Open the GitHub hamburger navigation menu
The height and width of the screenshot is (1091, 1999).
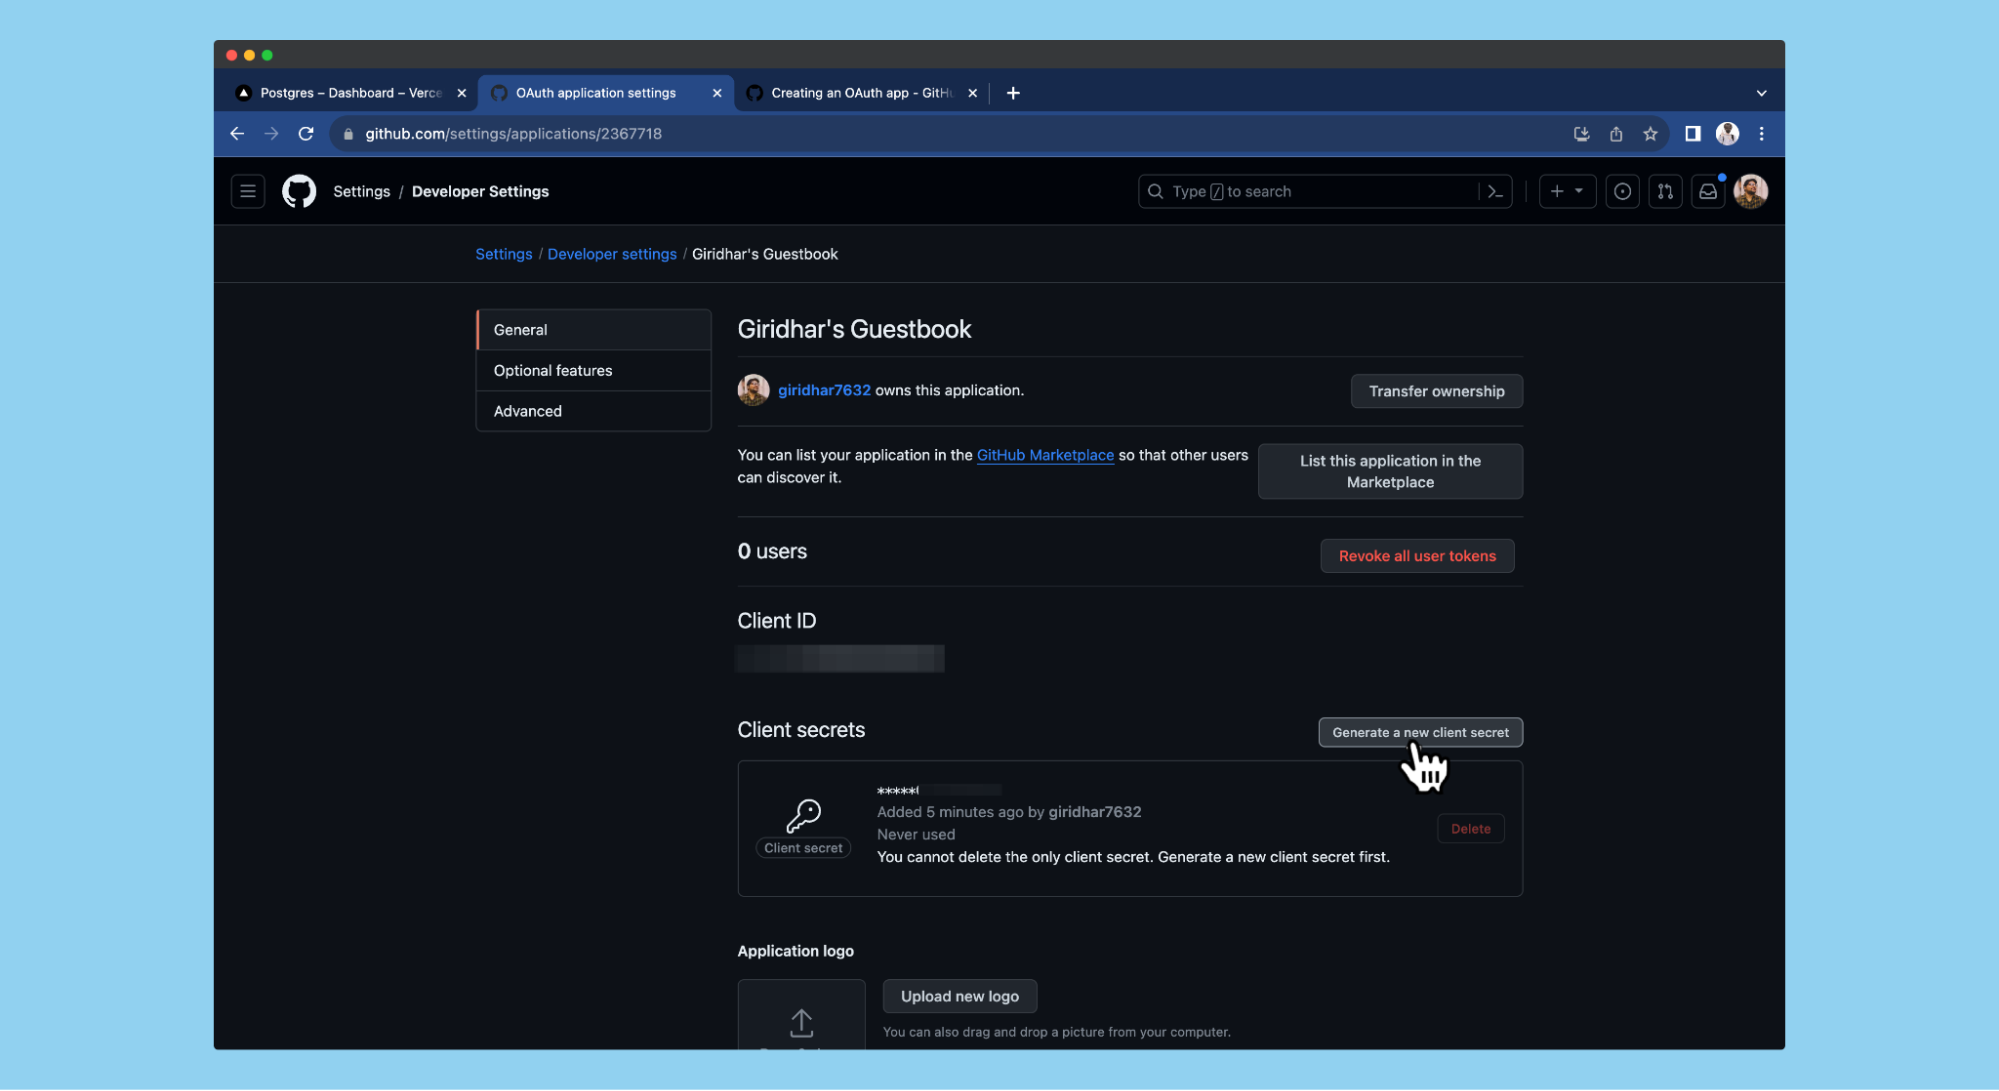pyautogui.click(x=247, y=191)
